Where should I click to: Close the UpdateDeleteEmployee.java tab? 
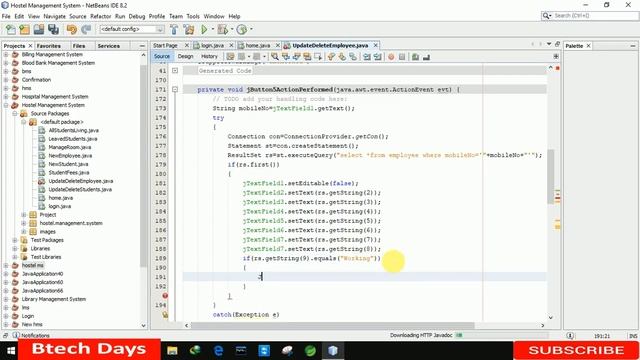[x=376, y=45]
